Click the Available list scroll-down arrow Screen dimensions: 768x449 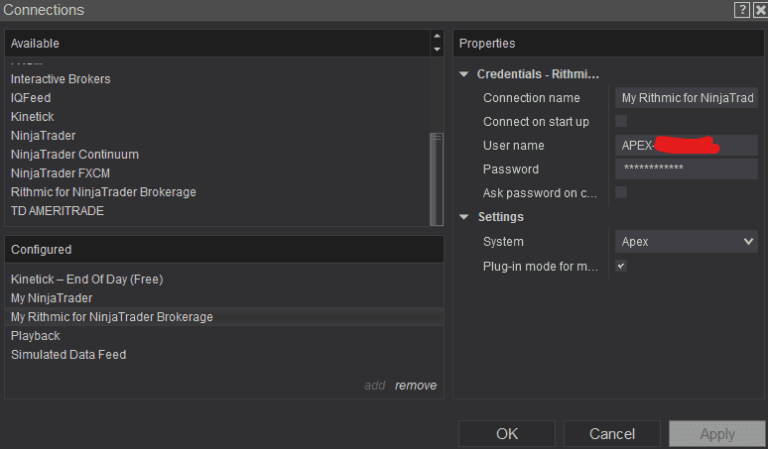coord(437,49)
